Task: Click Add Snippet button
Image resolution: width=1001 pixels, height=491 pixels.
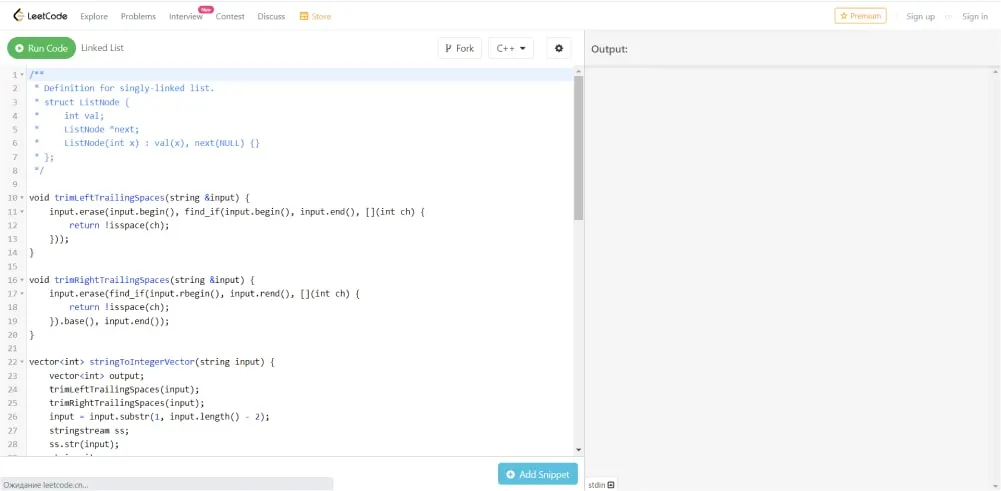Action: click(538, 474)
